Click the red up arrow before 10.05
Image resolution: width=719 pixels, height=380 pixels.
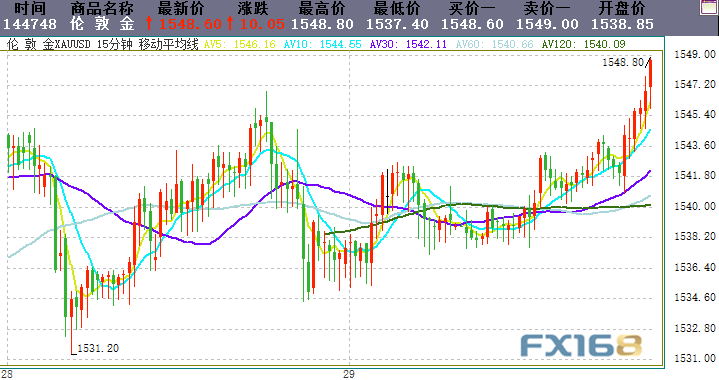(230, 23)
